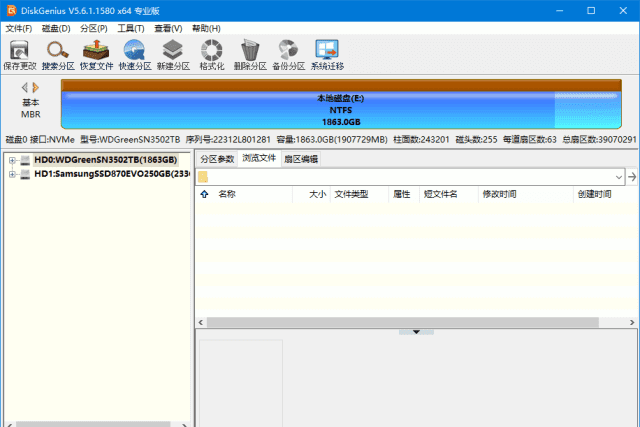Viewport: 640px width, 427px height.
Task: Click the DiskGenius app logo in title bar
Action: click(11, 11)
